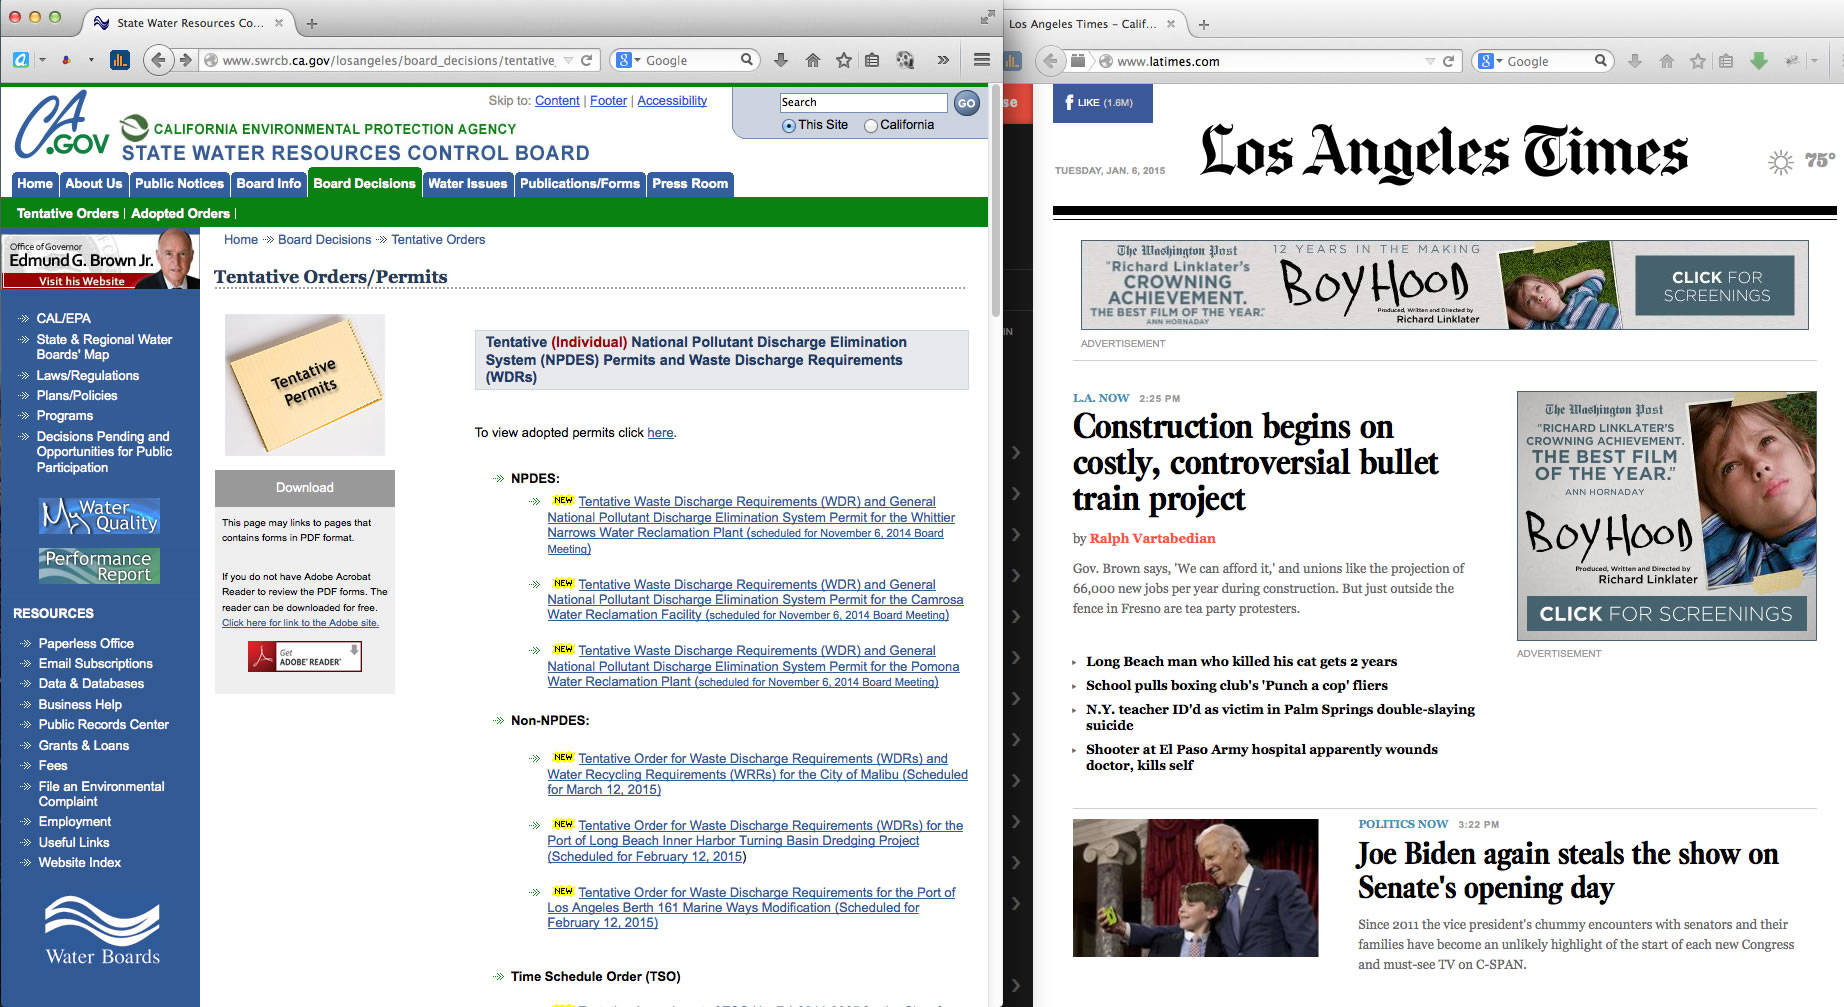1844x1007 pixels.
Task: Open Whittier Narrows Water Reclamation Plant permit link
Action: tap(751, 525)
